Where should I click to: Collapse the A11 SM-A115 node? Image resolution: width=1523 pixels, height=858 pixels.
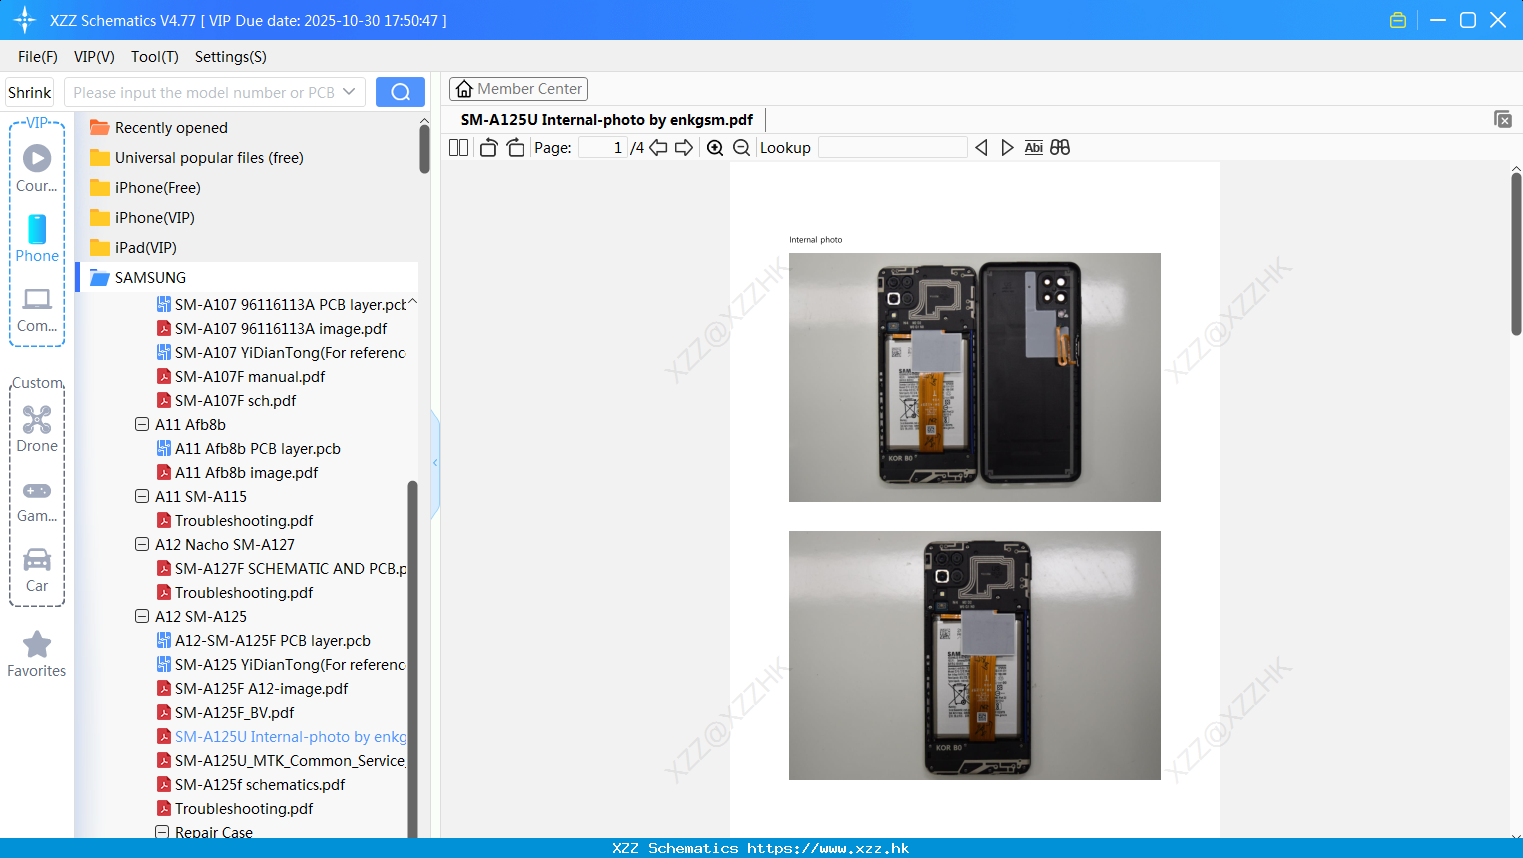[x=142, y=496]
